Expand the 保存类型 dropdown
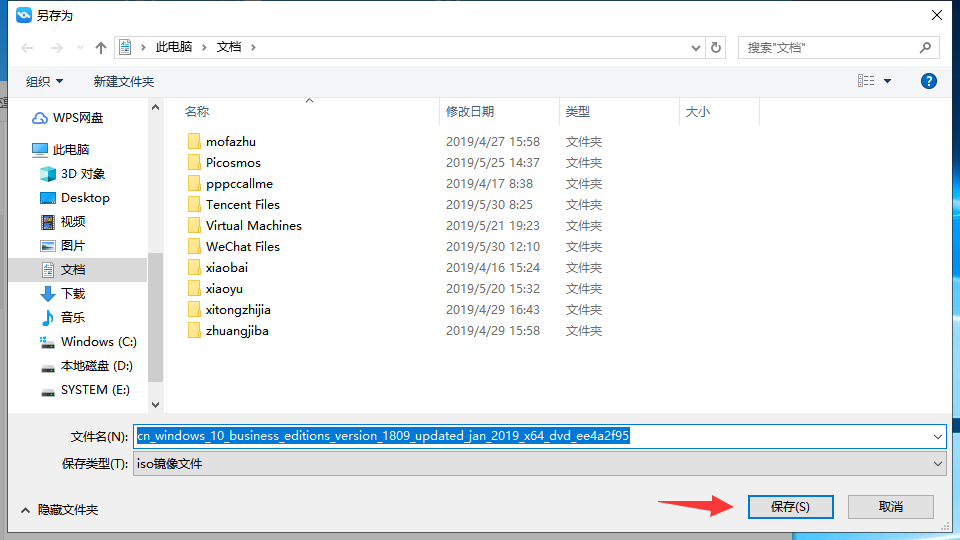The width and height of the screenshot is (960, 540). [x=937, y=464]
